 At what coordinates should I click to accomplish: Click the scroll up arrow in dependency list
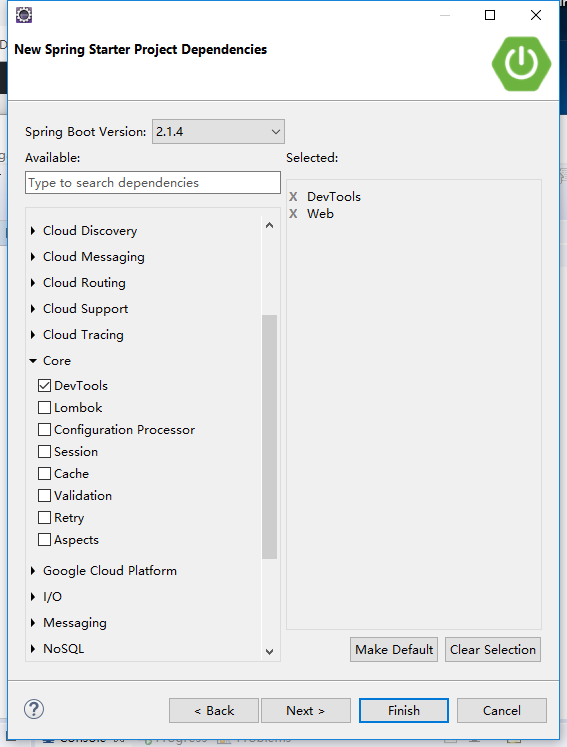point(269,225)
